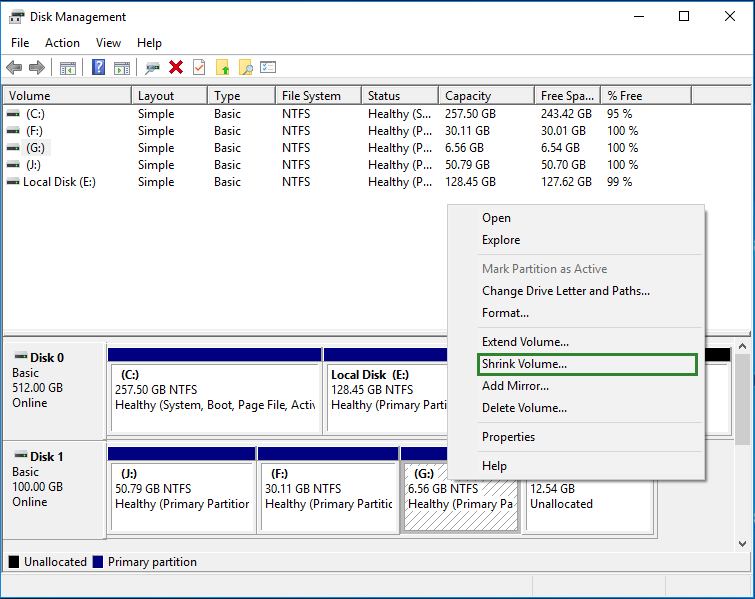The width and height of the screenshot is (755, 599).
Task: Select the (C:) volume row name
Action: click(35, 114)
